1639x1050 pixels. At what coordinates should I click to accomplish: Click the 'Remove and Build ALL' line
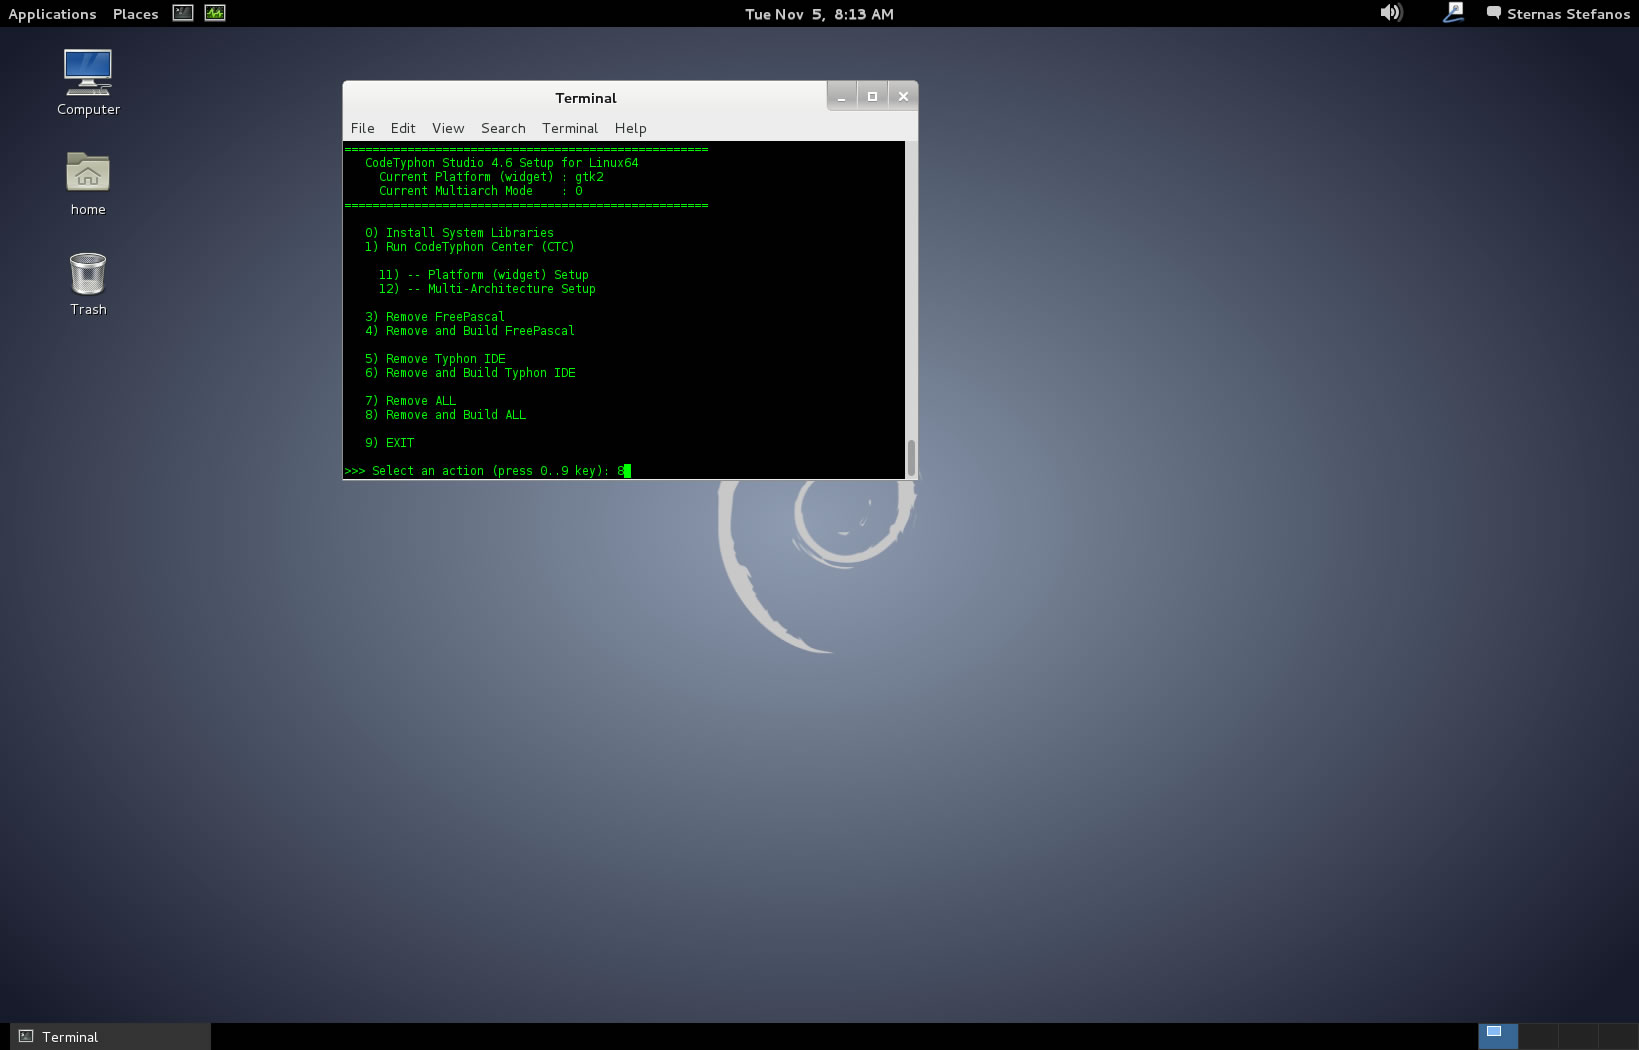coord(445,415)
